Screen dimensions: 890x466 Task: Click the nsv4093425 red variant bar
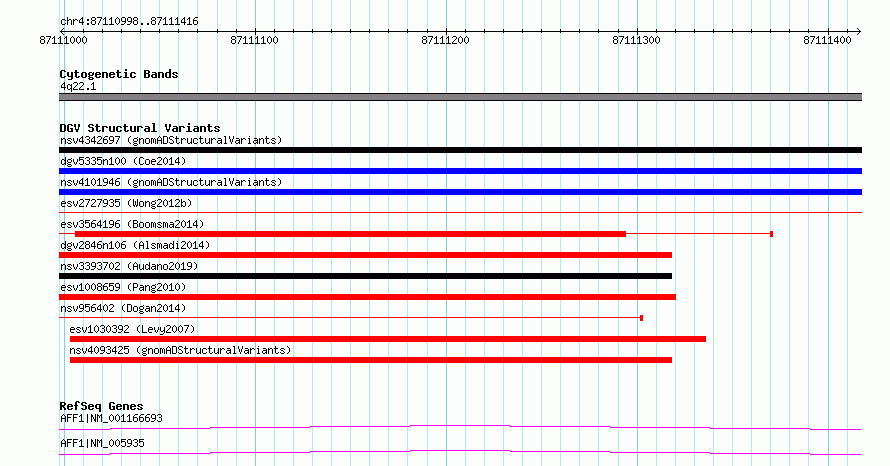click(371, 360)
